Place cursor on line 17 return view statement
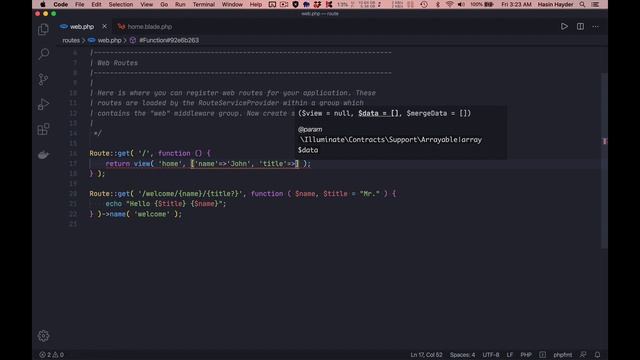The width and height of the screenshot is (640, 360). 208,164
